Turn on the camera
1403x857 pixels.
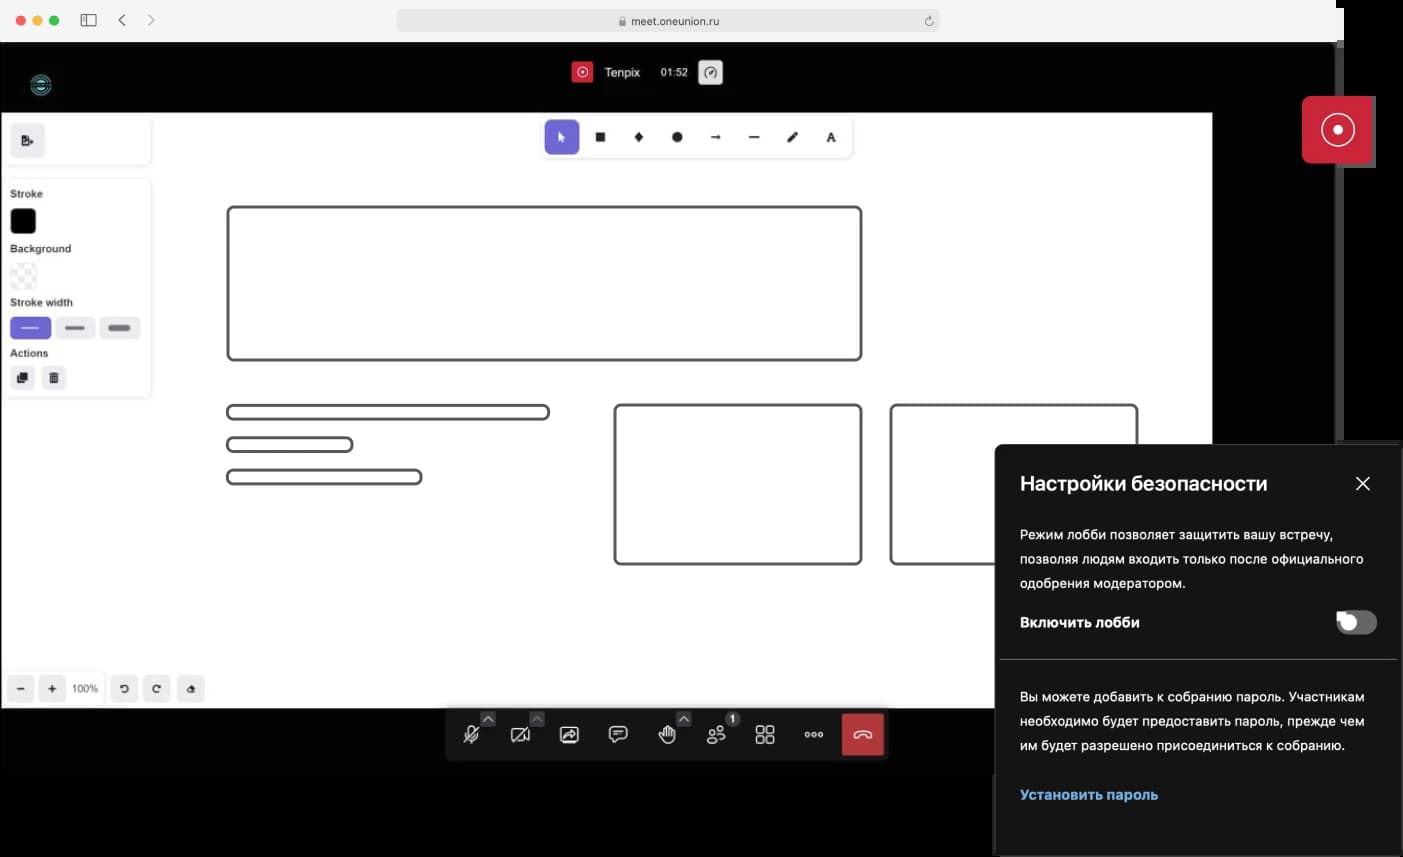point(520,735)
